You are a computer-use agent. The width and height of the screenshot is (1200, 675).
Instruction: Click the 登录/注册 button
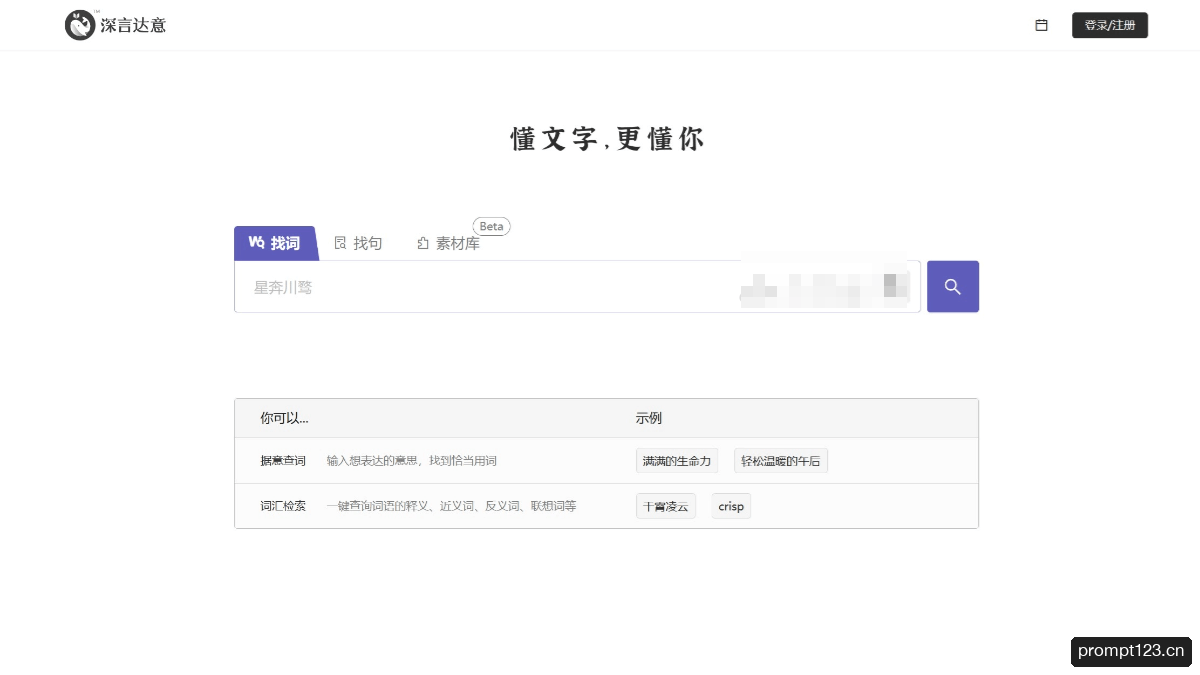click(1110, 25)
